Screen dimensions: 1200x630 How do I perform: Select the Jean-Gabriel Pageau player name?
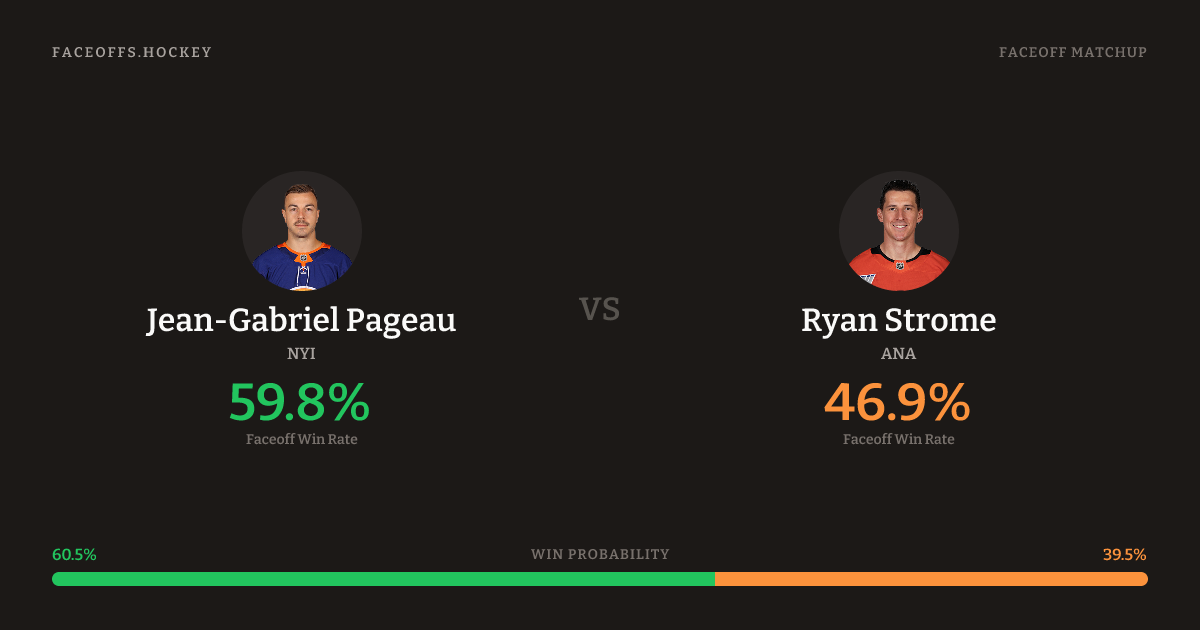coord(301,320)
